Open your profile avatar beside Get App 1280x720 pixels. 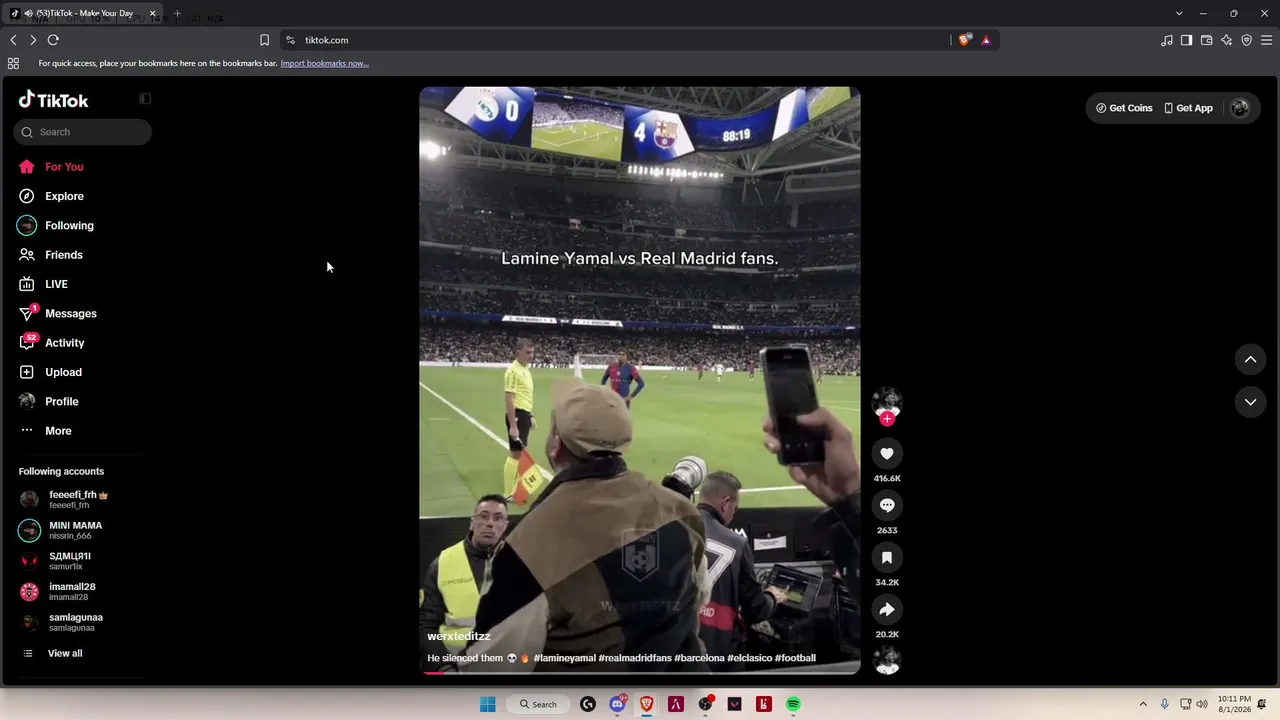click(x=1240, y=108)
